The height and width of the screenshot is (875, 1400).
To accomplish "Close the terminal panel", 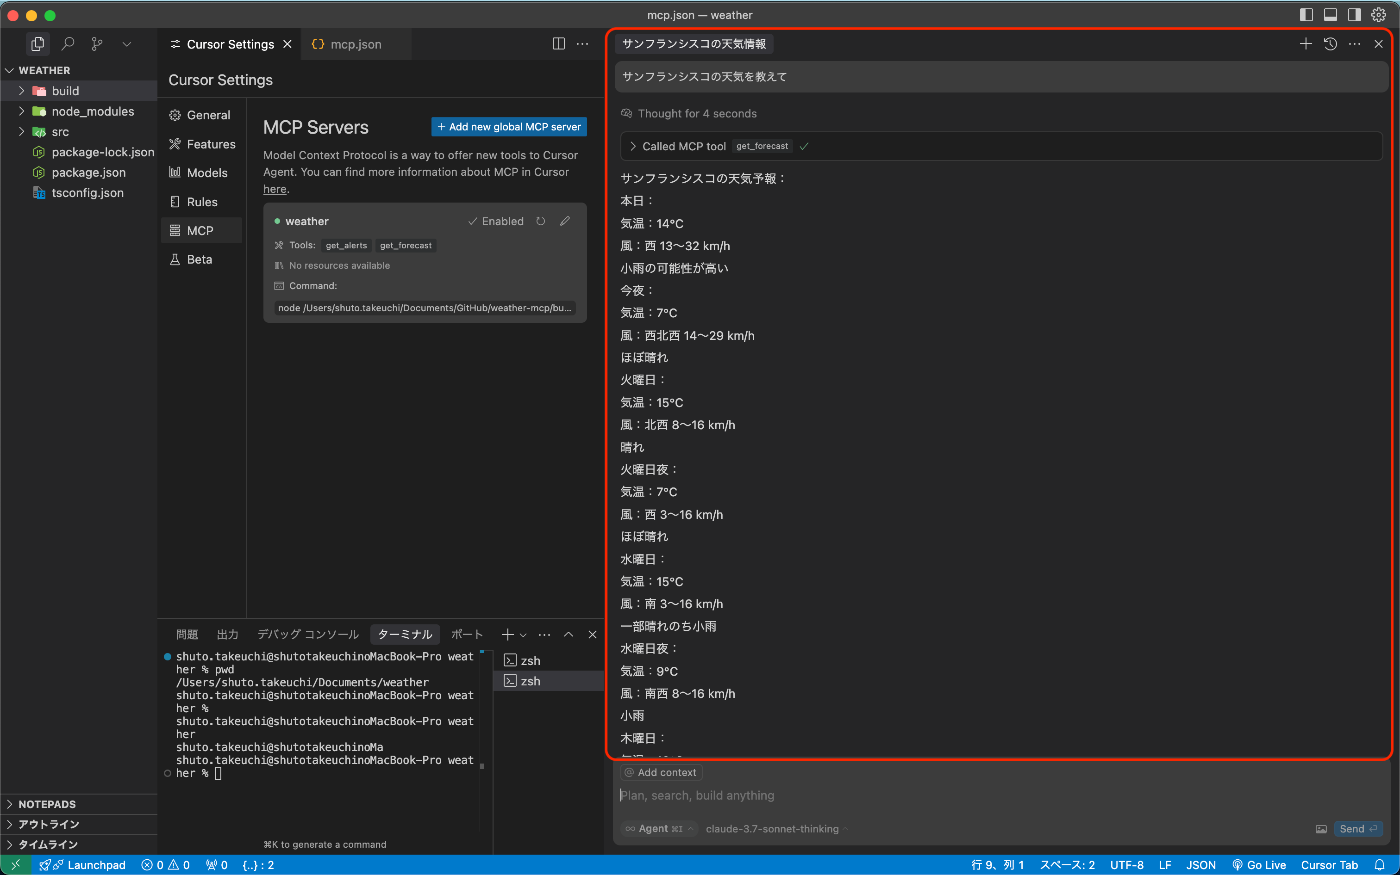I will 593,634.
